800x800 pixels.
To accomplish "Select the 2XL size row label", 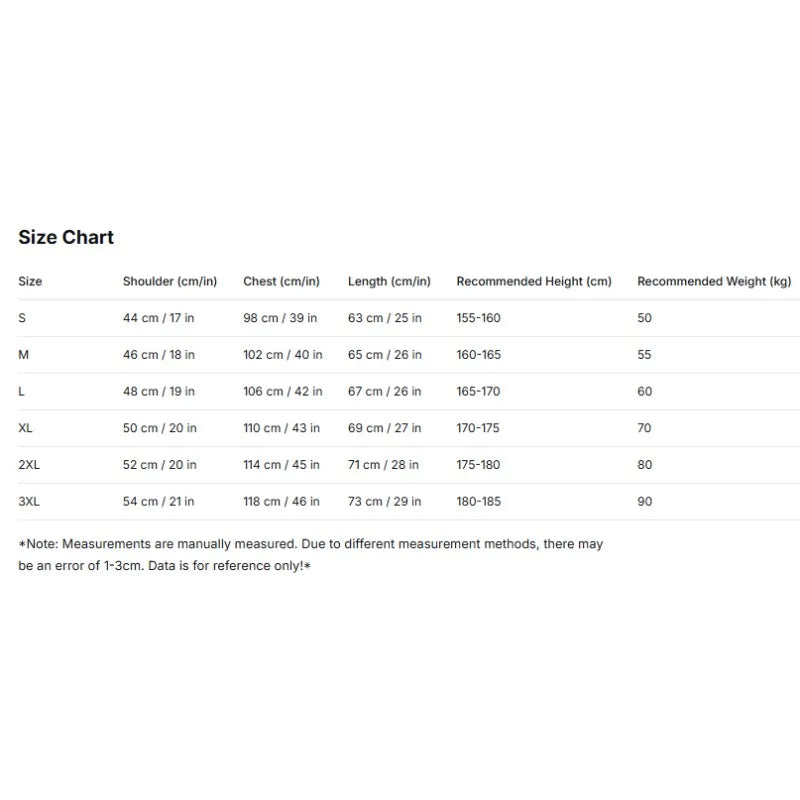I will click(x=29, y=465).
